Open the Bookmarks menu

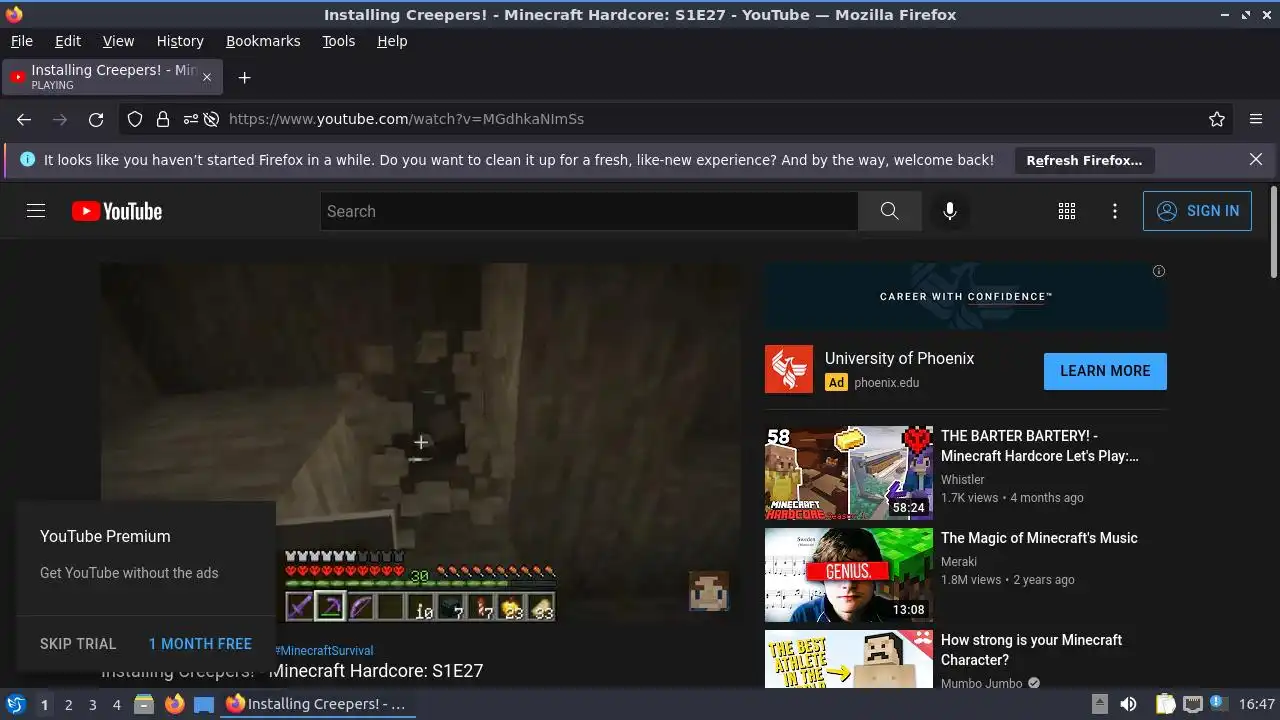pos(263,41)
